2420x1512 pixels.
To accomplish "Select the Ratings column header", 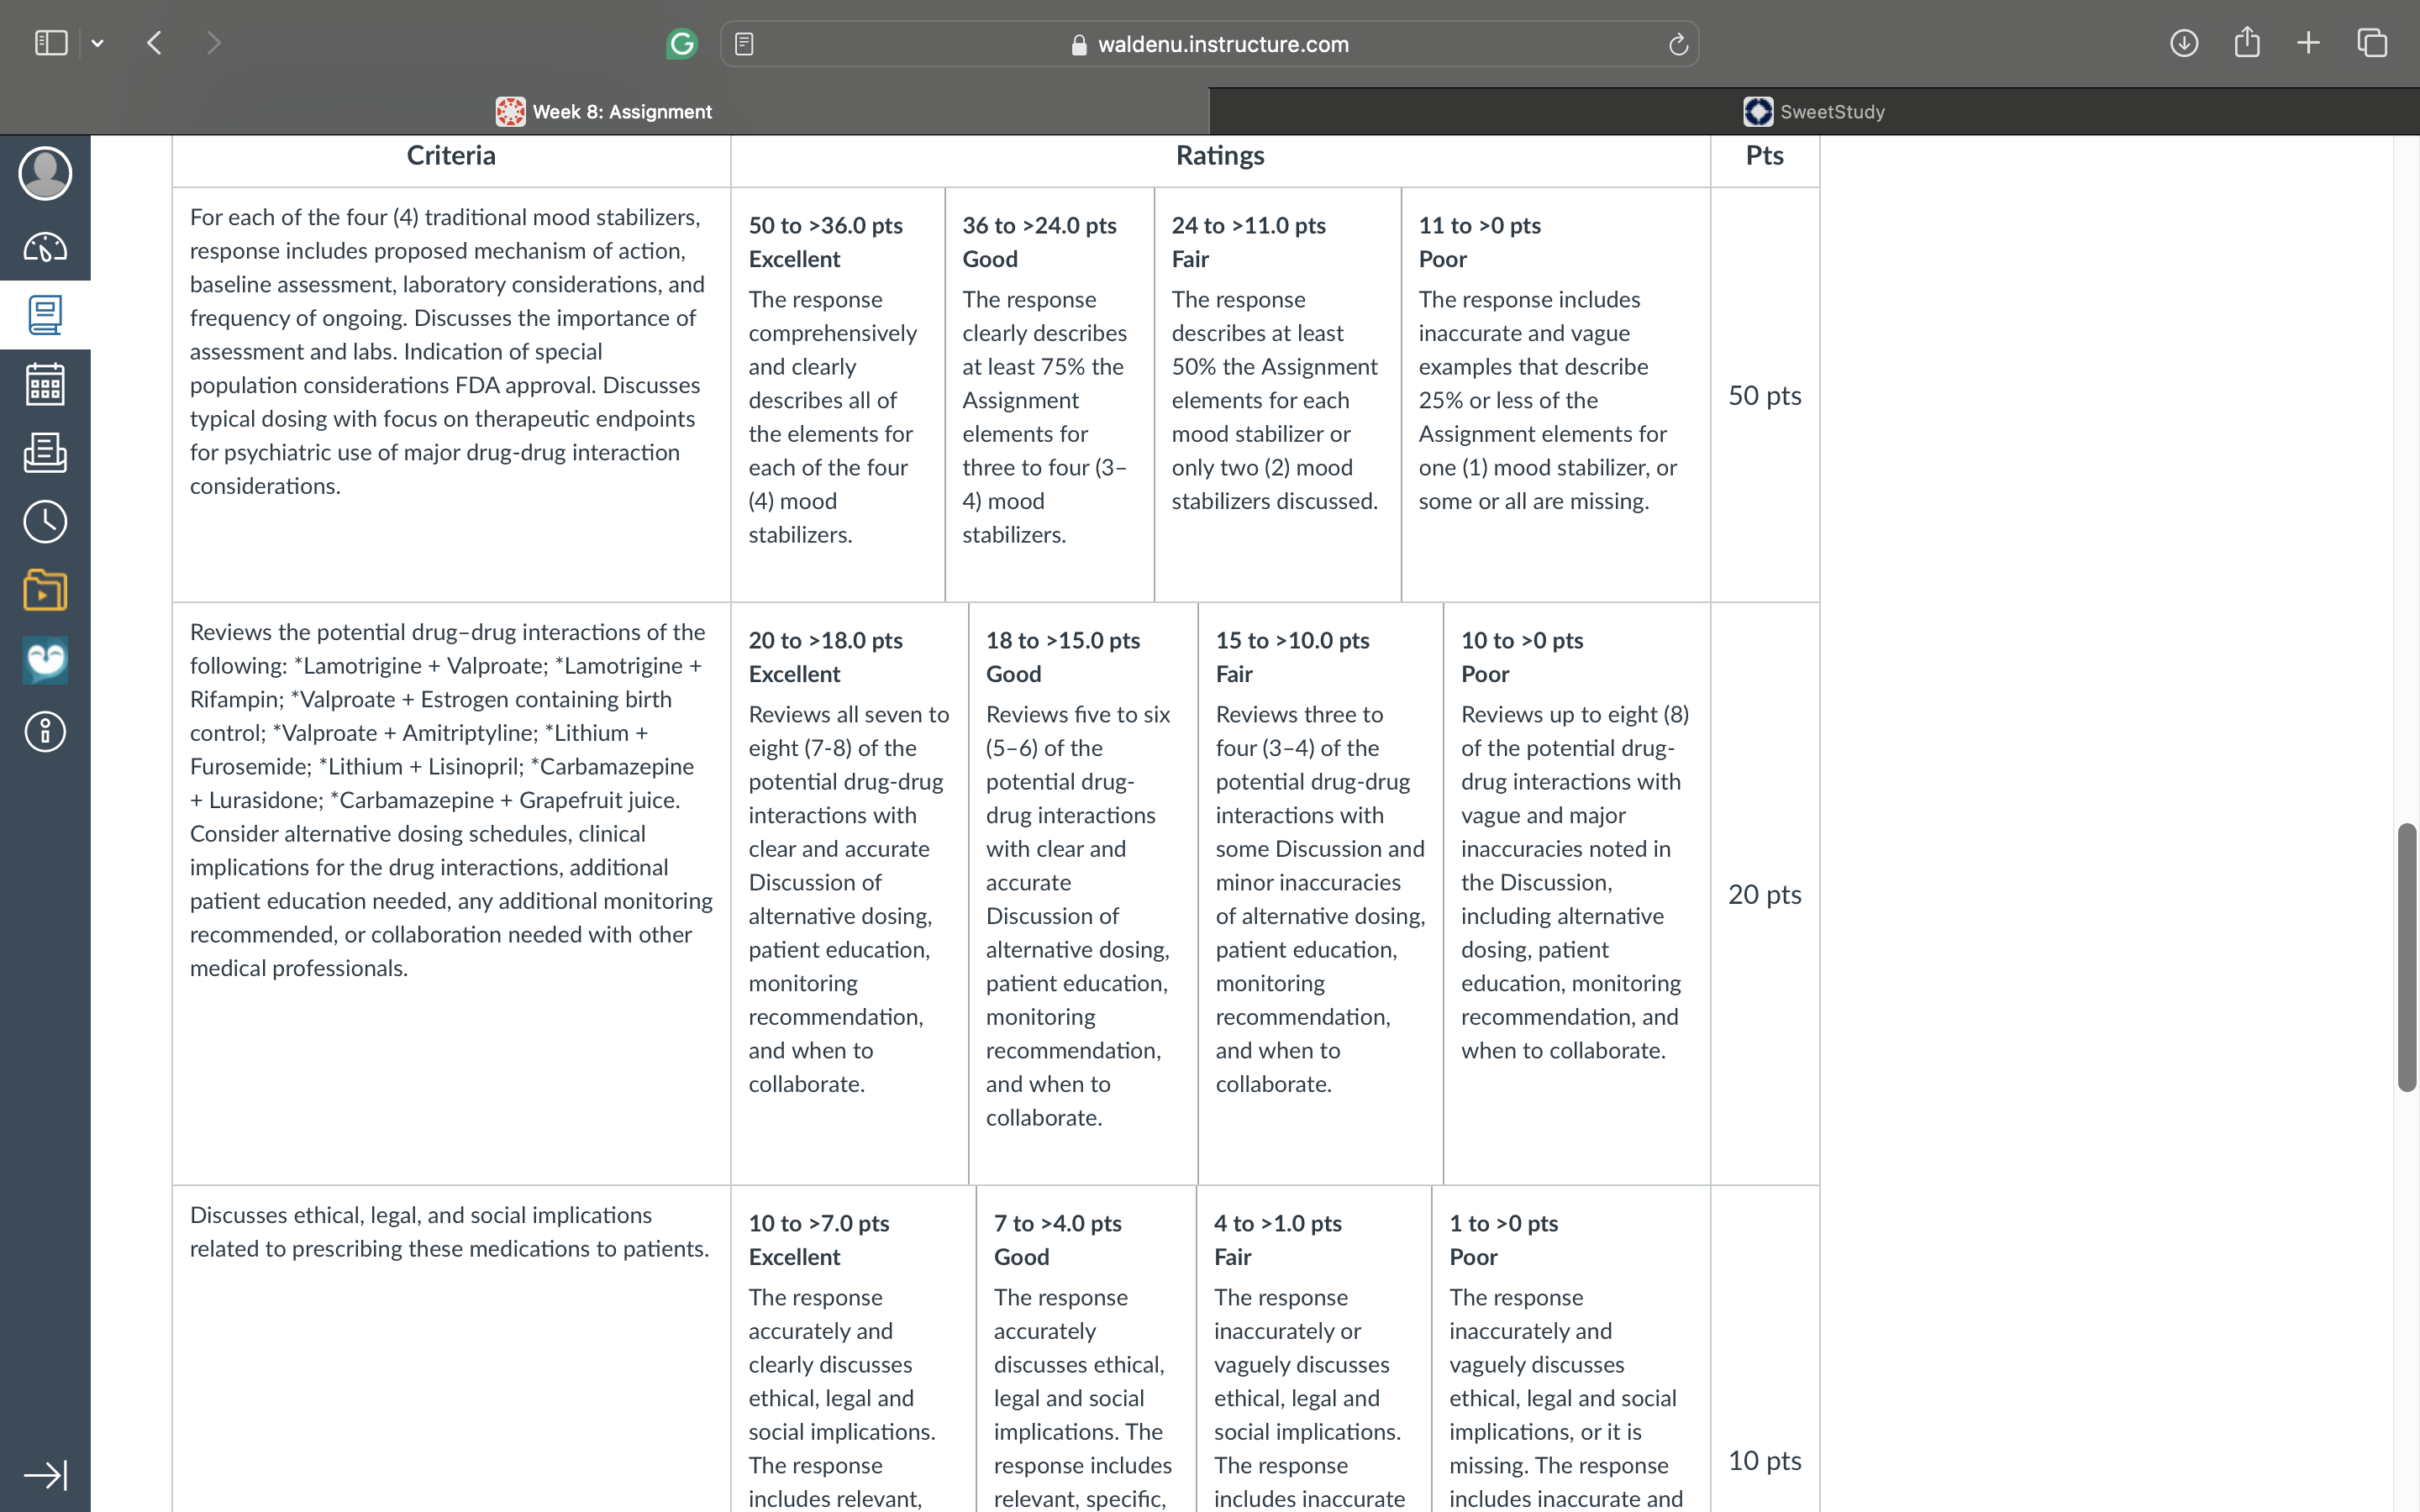I will (1220, 156).
